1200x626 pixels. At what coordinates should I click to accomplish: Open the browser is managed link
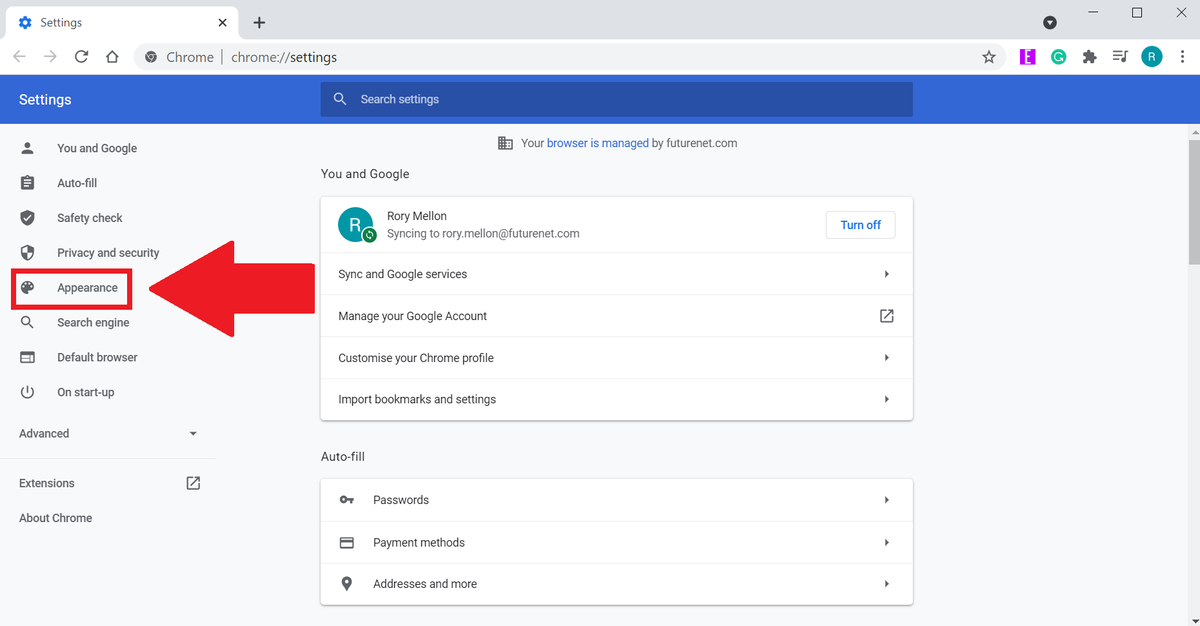click(596, 142)
